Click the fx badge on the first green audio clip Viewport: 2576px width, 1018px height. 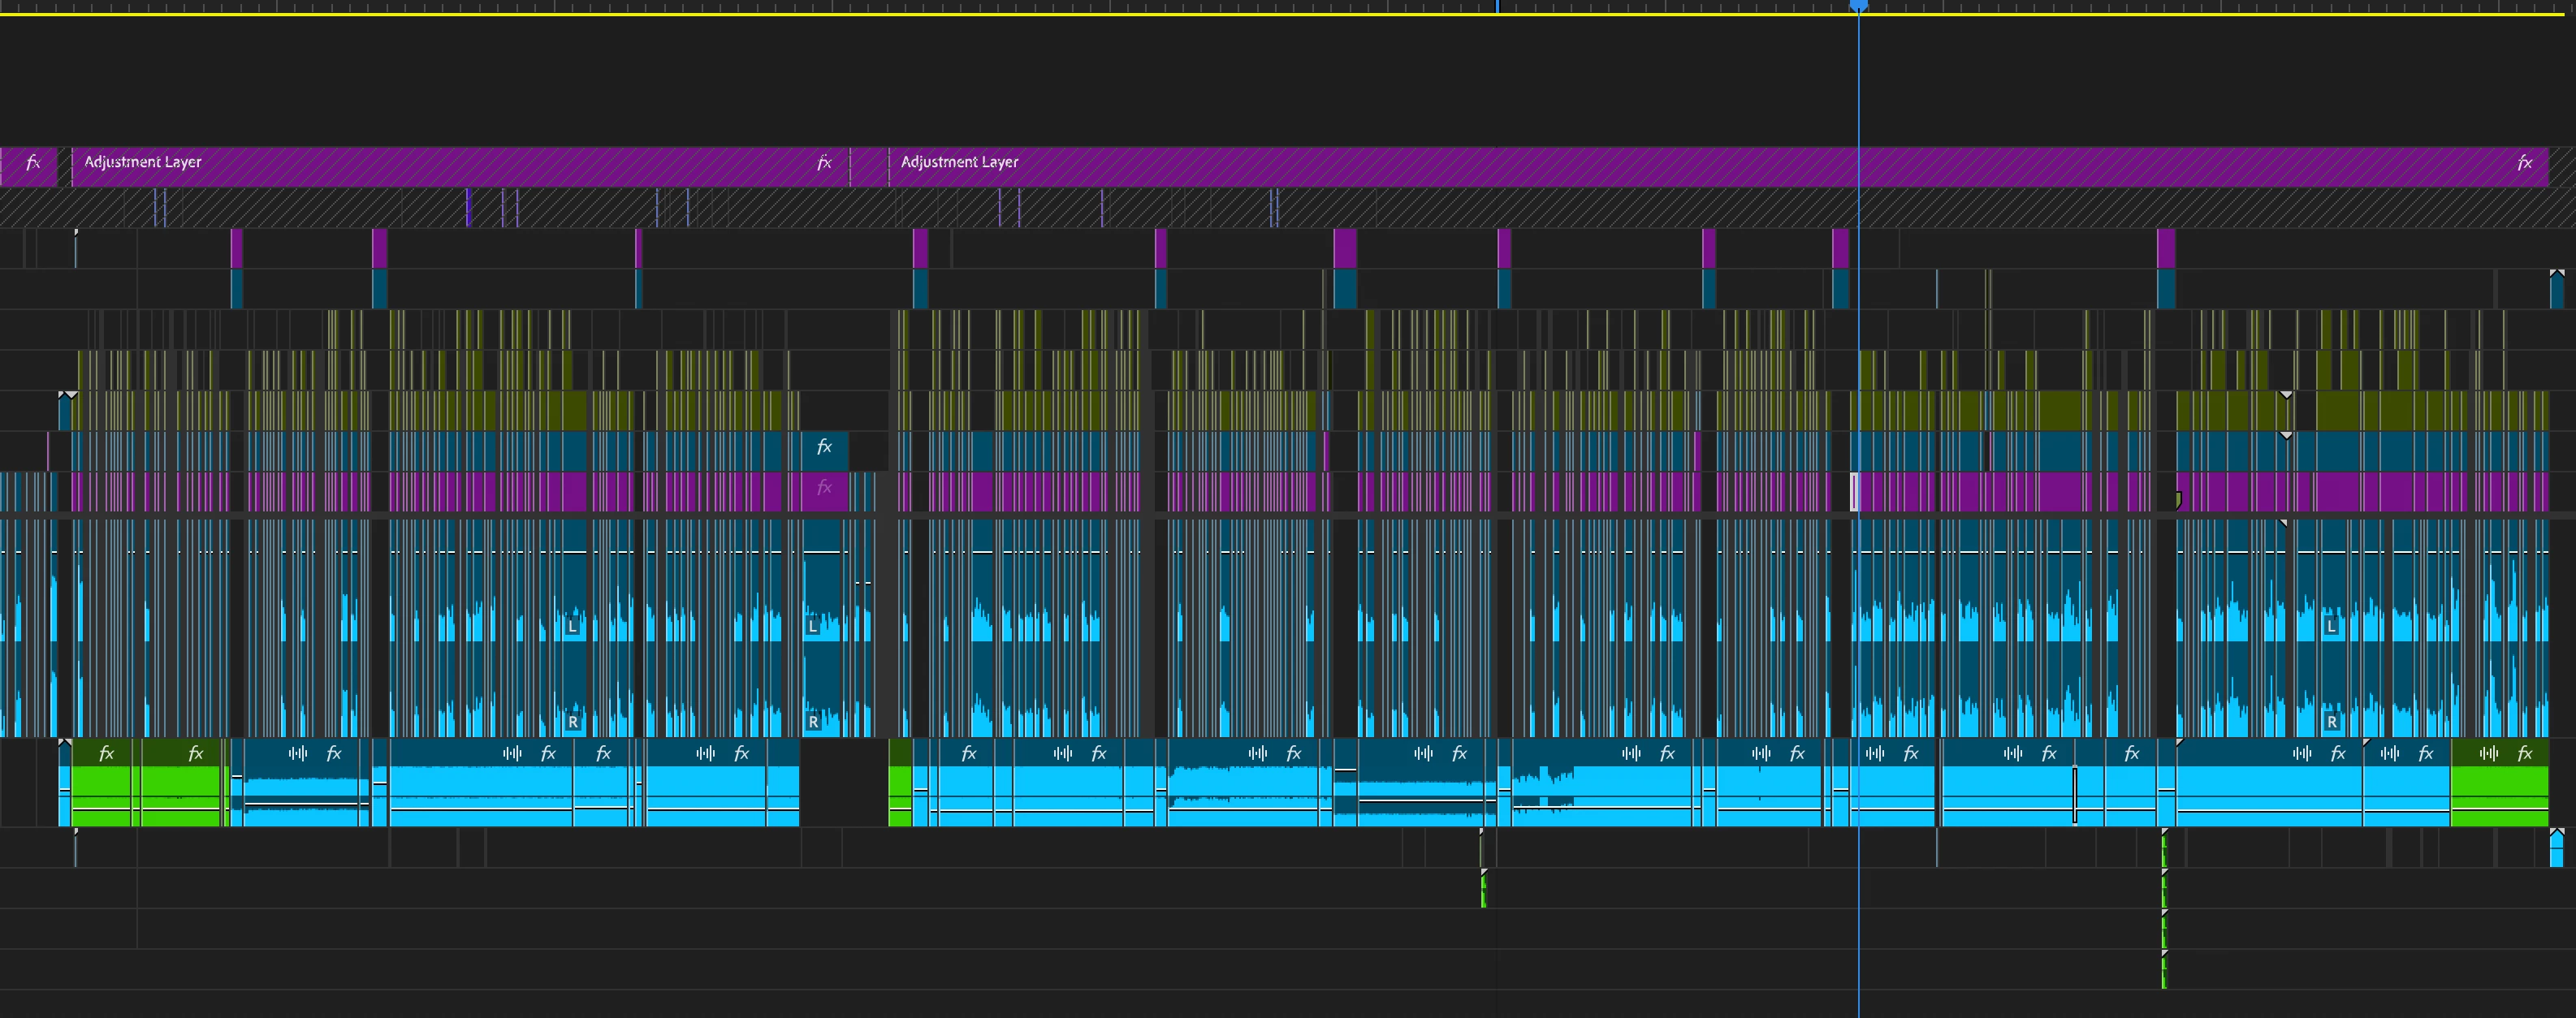[107, 754]
